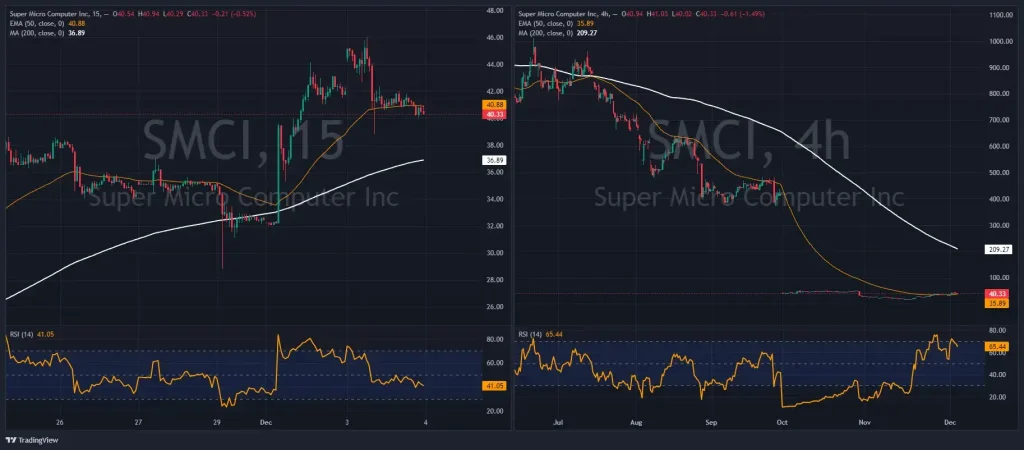The width and height of the screenshot is (1024, 450).
Task: Click the orange 40.88 EMA price tag
Action: pyautogui.click(x=494, y=104)
